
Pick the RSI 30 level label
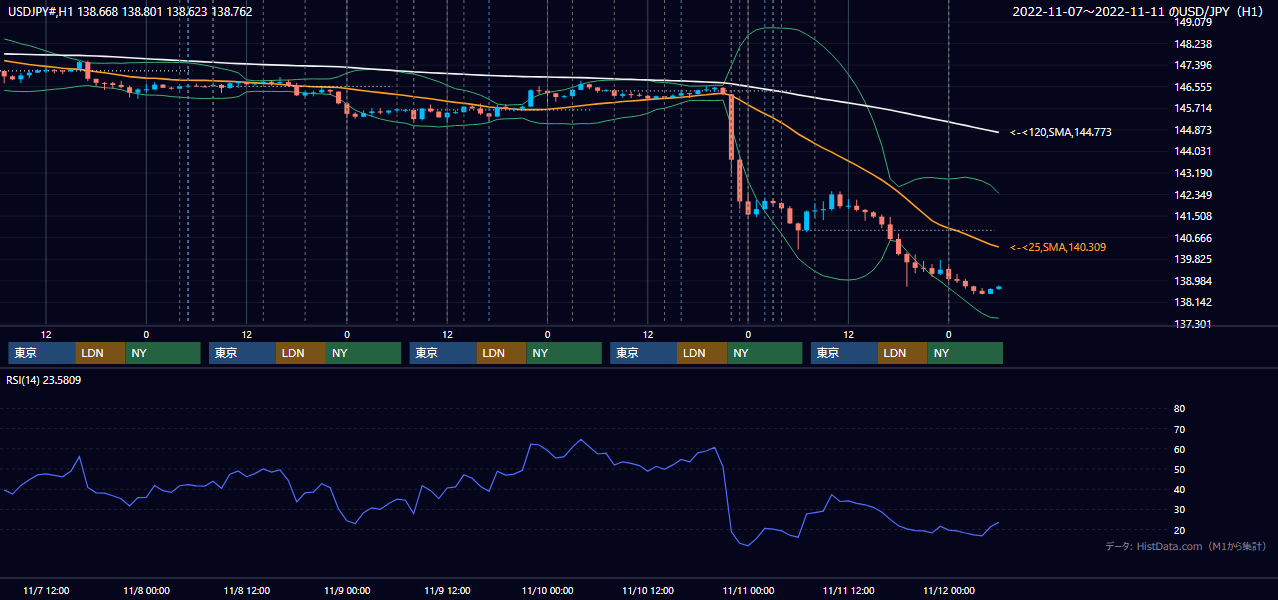1179,510
